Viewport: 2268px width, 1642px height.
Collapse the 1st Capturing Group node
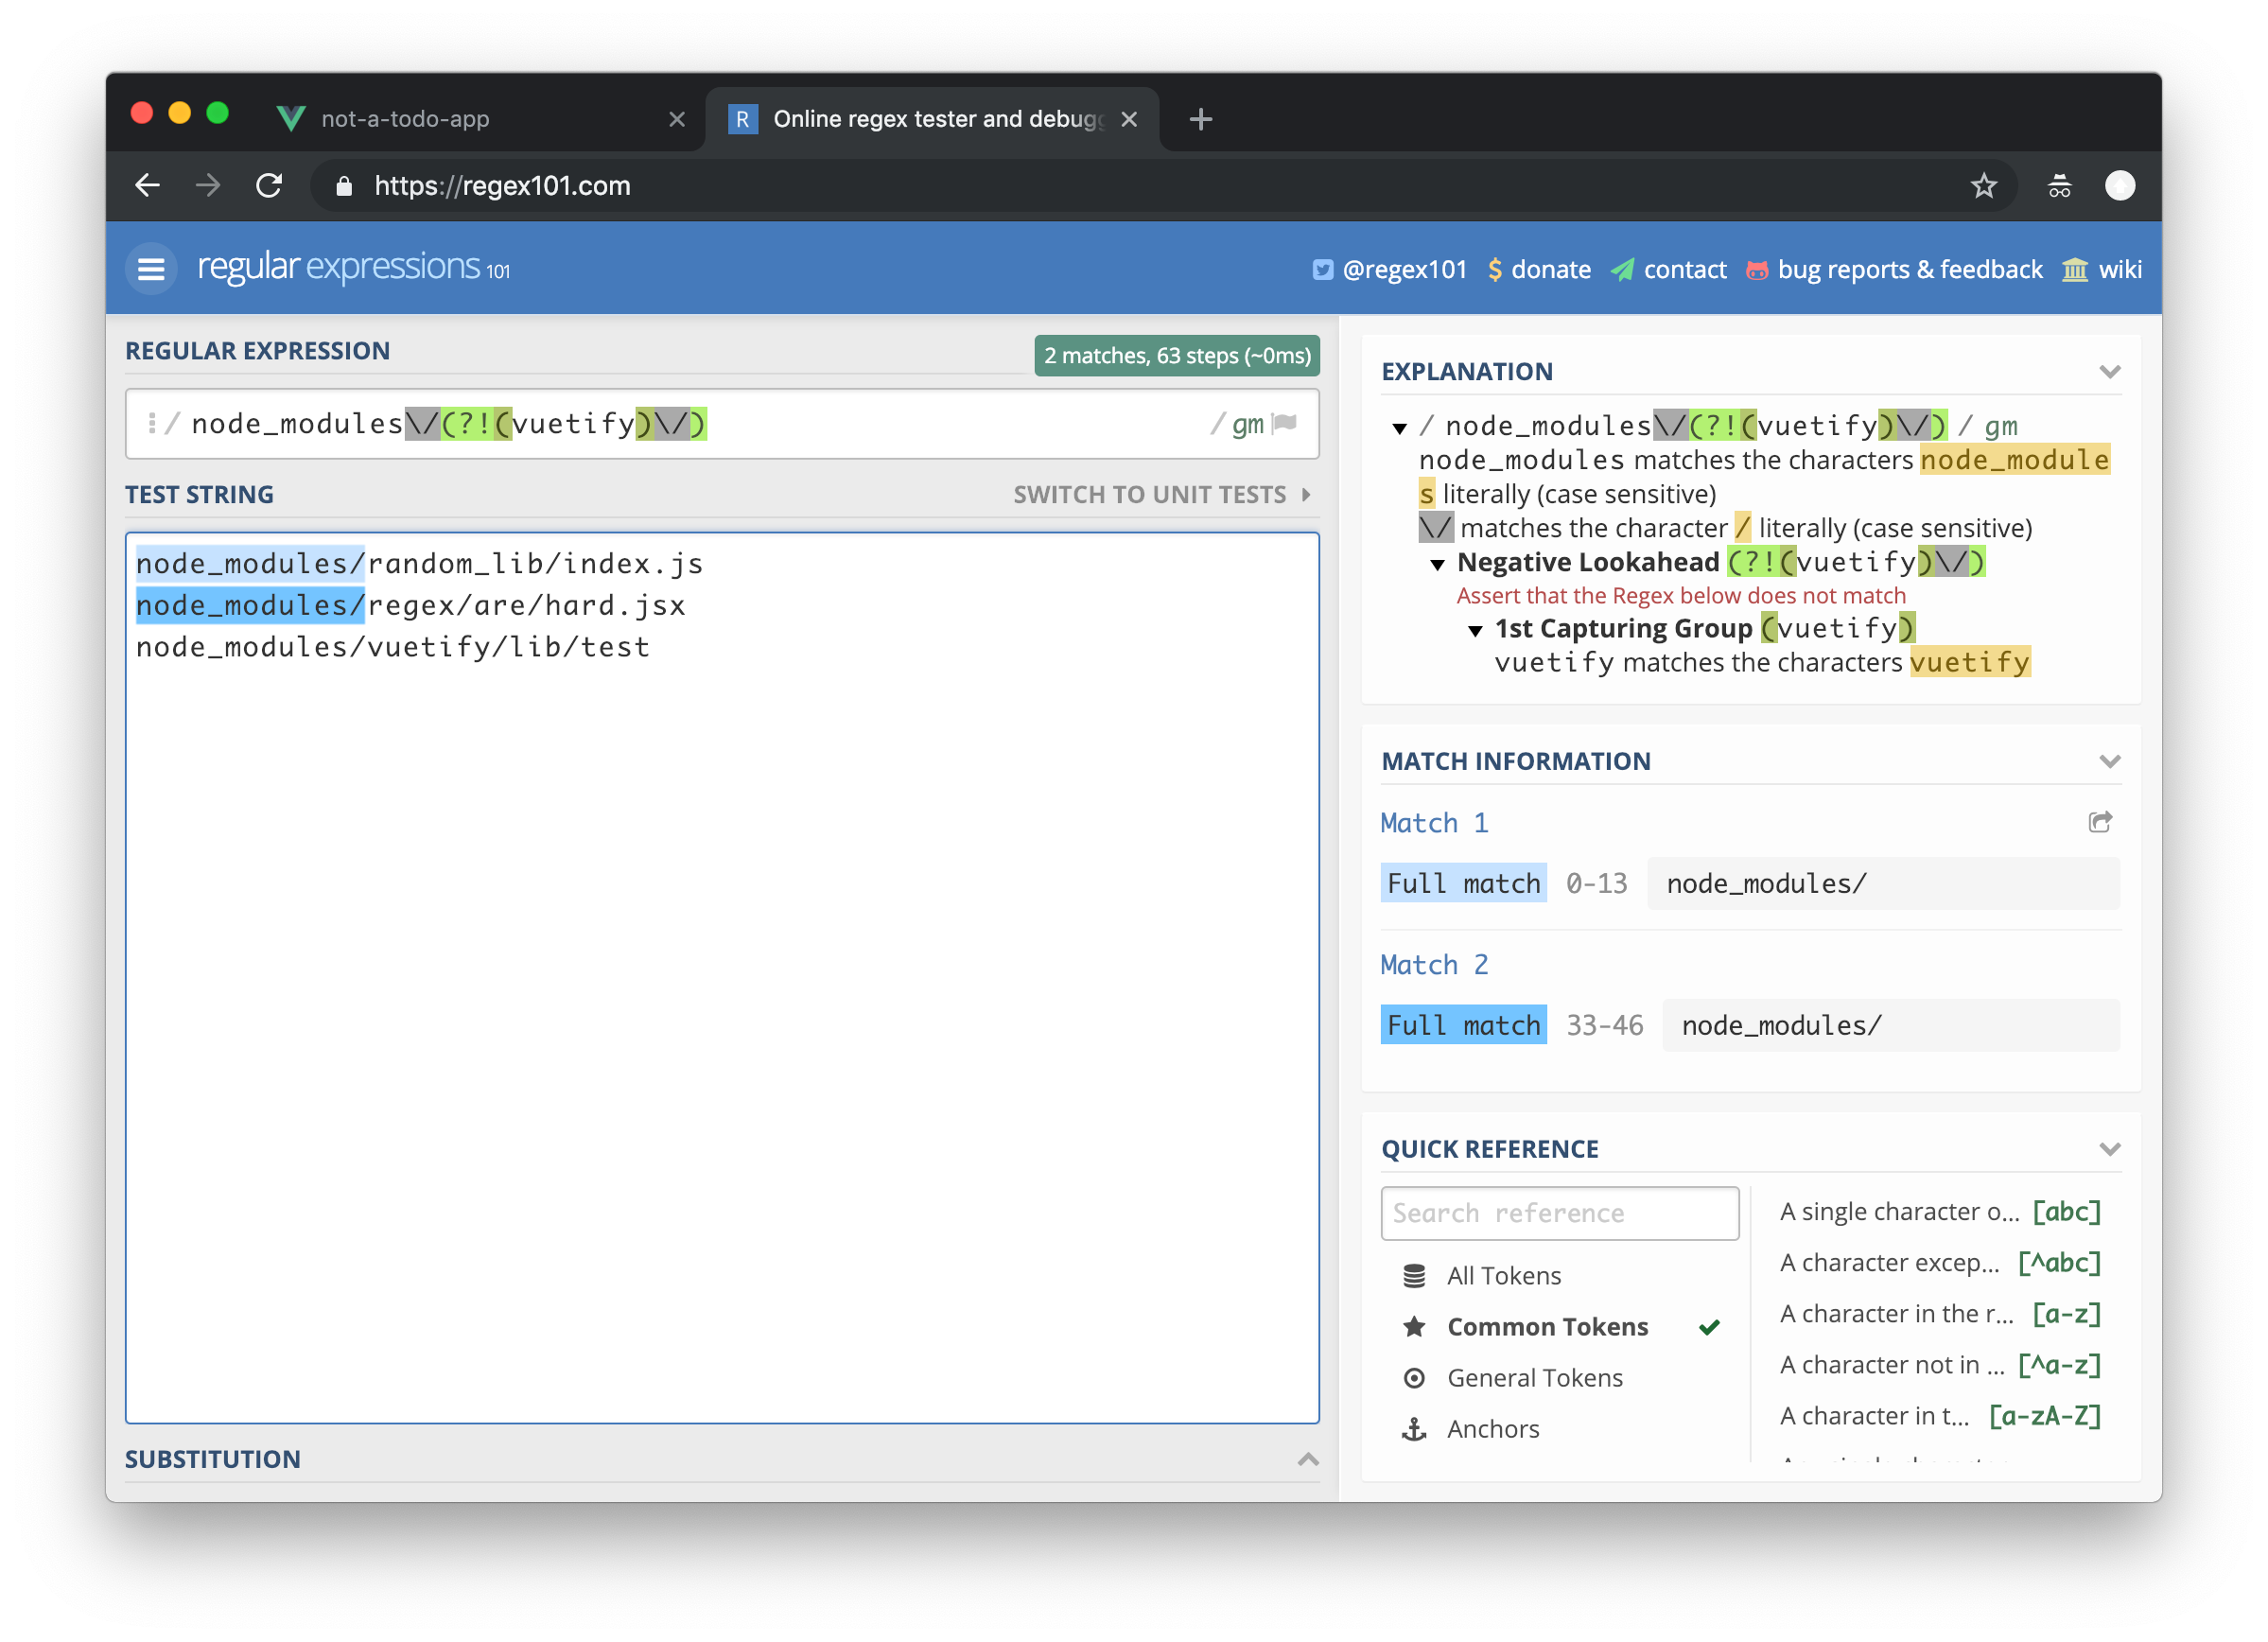click(x=1475, y=630)
